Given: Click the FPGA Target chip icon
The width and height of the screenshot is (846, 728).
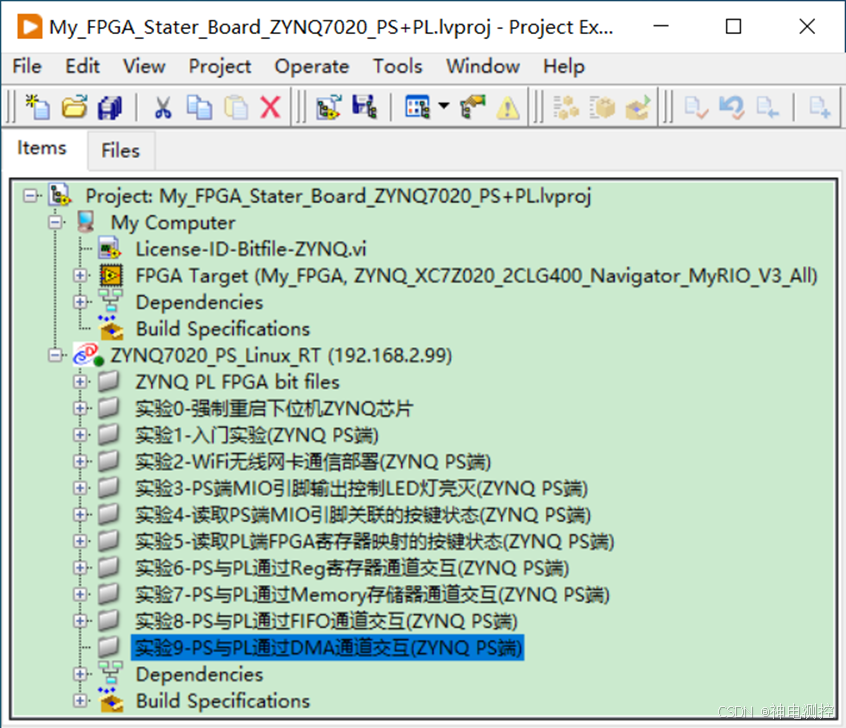Looking at the screenshot, I should coord(111,275).
